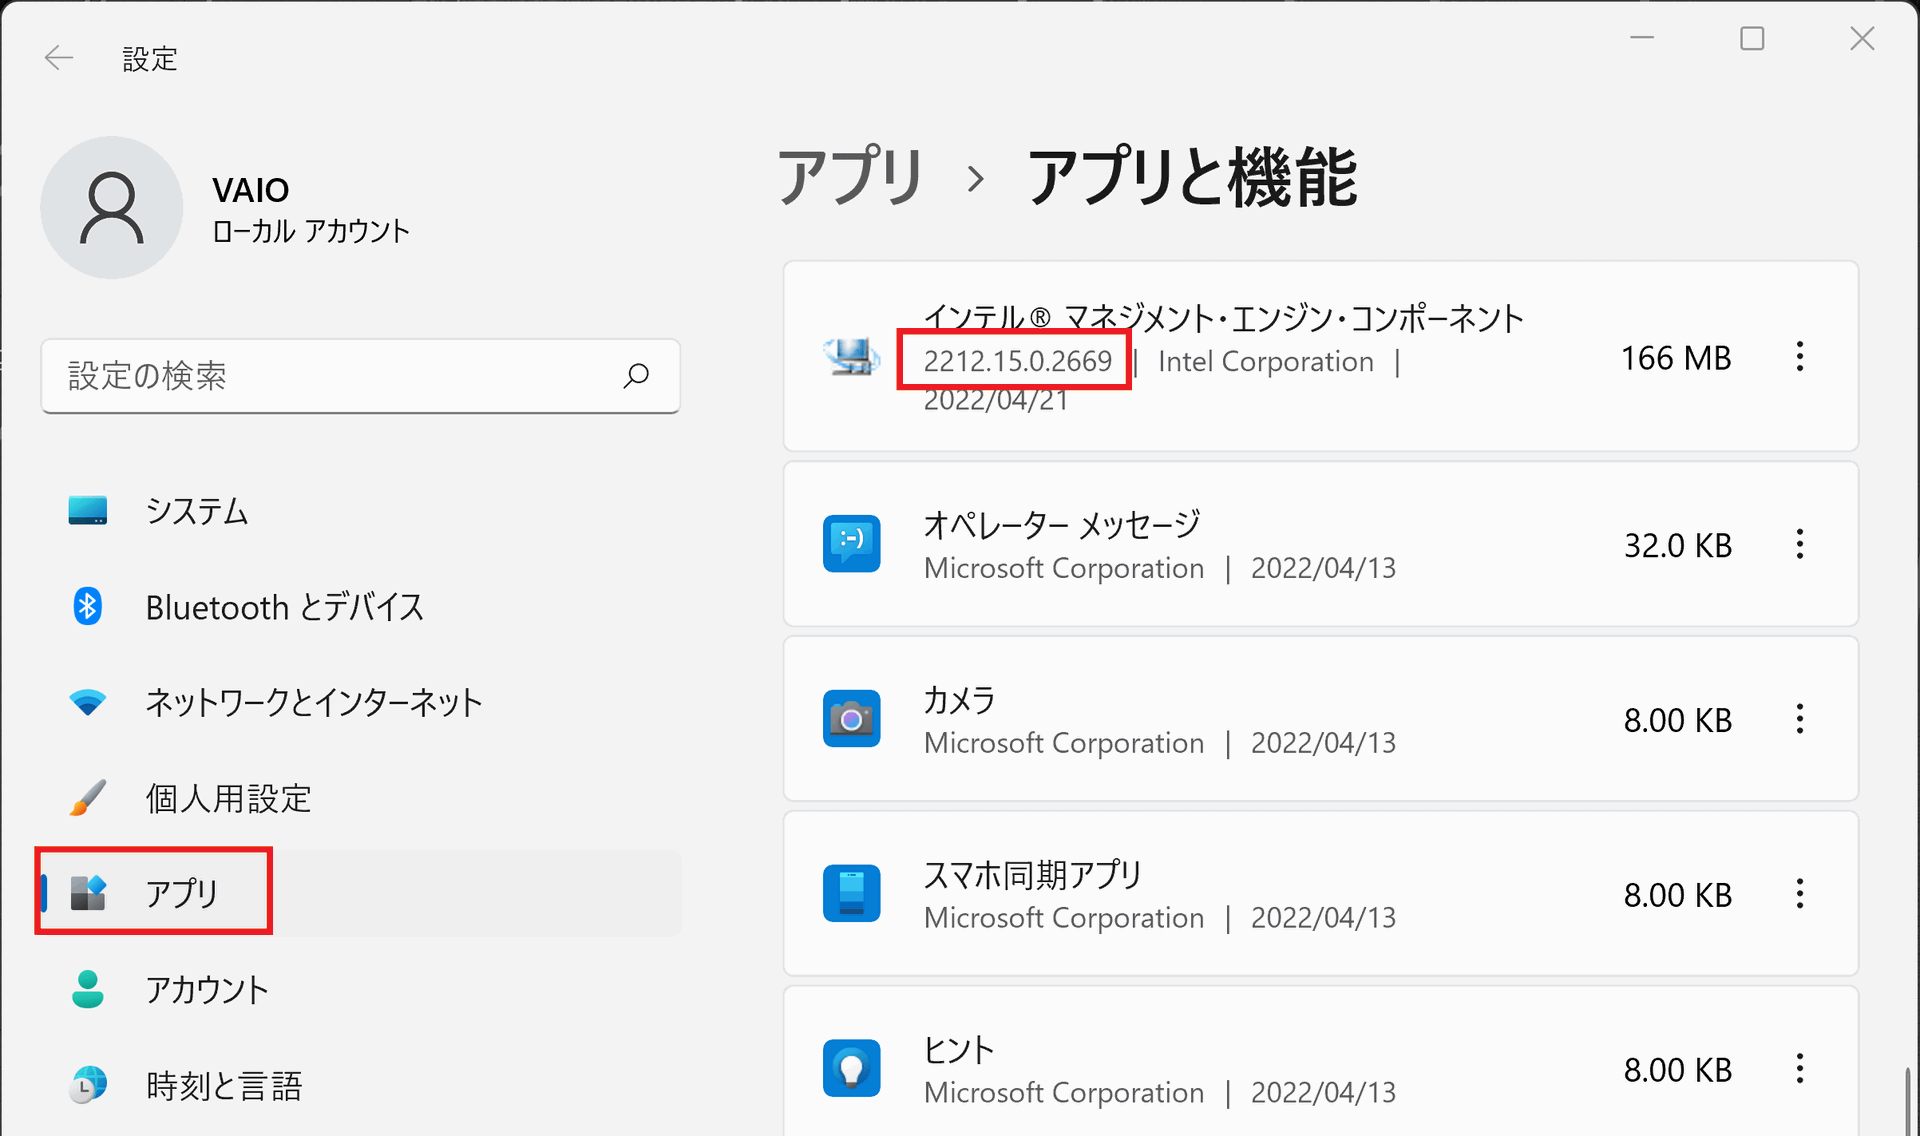Click the Intel Management Engine app icon
Image resolution: width=1920 pixels, height=1136 pixels.
[x=851, y=356]
